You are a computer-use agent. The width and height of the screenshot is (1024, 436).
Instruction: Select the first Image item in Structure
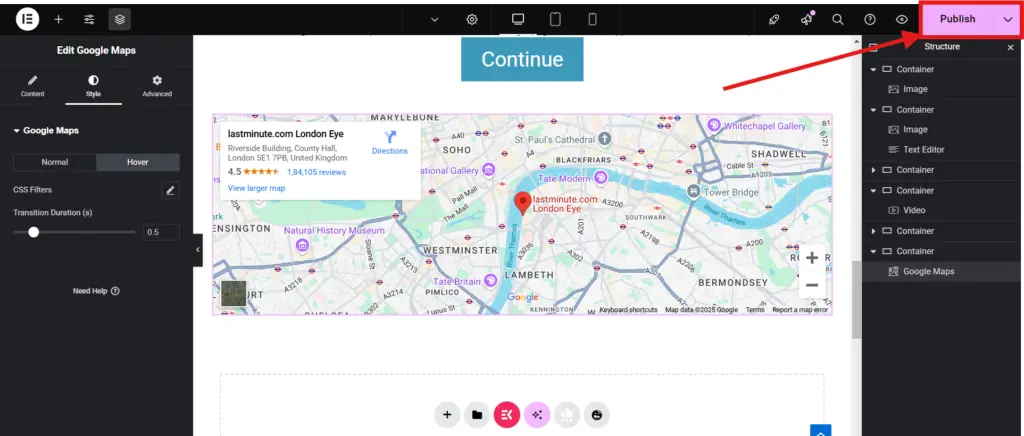pyautogui.click(x=915, y=89)
